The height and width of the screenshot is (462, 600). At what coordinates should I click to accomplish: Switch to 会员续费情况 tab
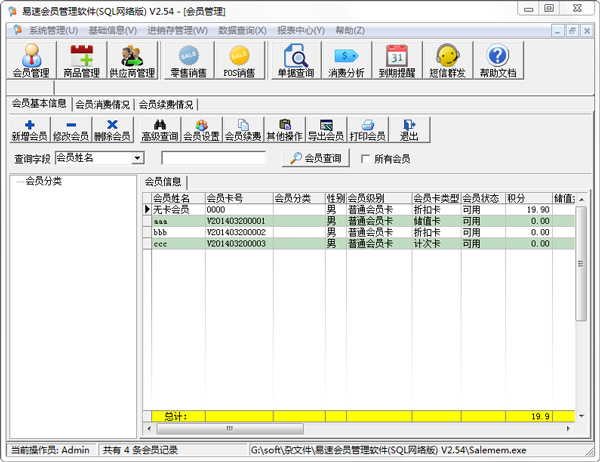coord(166,104)
